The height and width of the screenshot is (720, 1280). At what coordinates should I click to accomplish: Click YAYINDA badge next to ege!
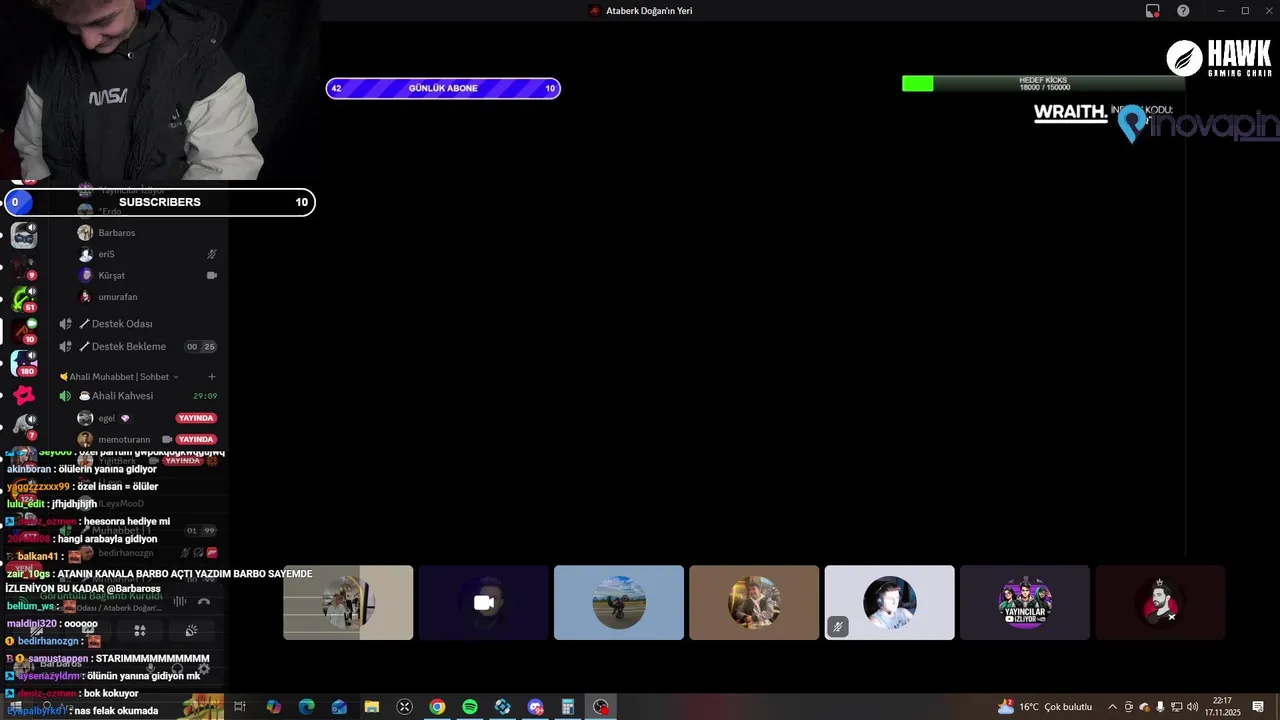pos(196,418)
